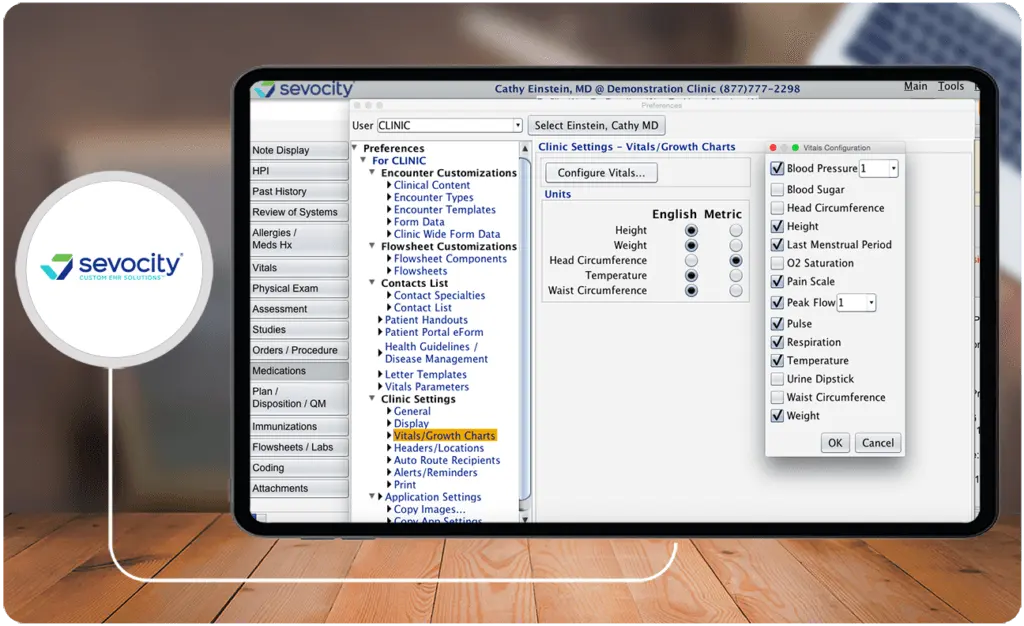Select Metric radio for Weight
Screen dimensions: 1024x626
click(736, 245)
